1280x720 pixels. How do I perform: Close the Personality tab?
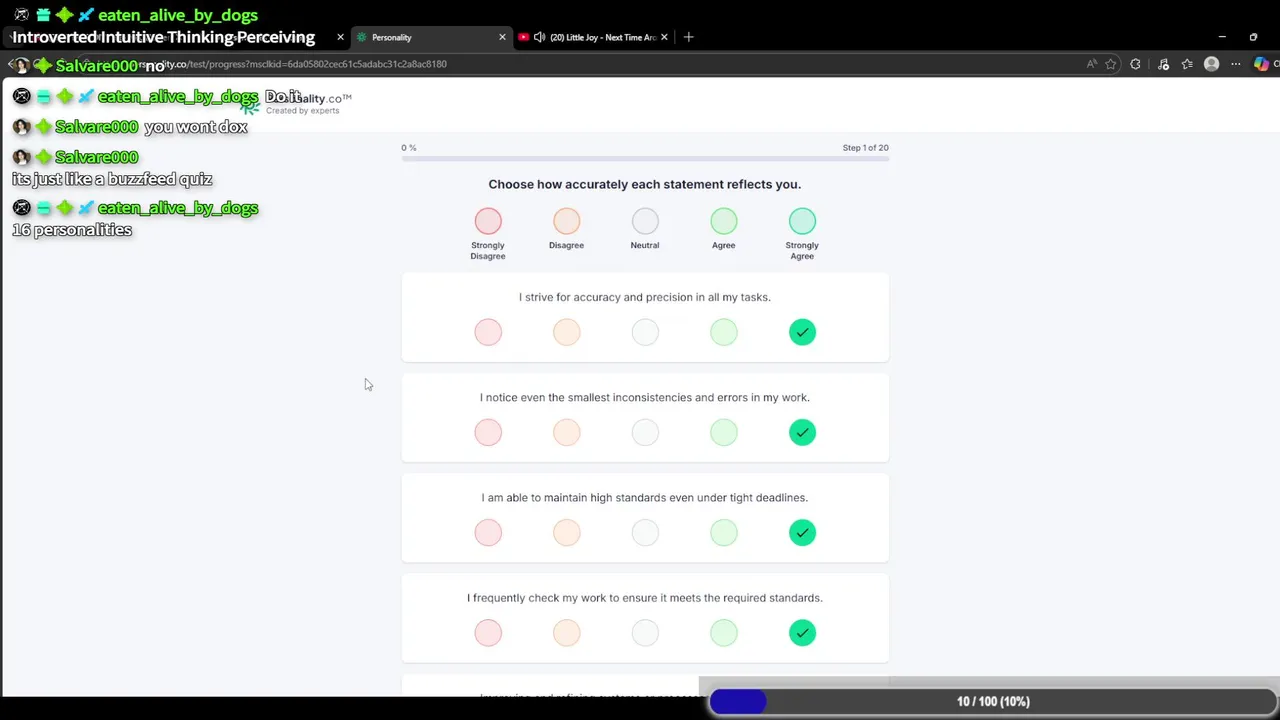(502, 37)
